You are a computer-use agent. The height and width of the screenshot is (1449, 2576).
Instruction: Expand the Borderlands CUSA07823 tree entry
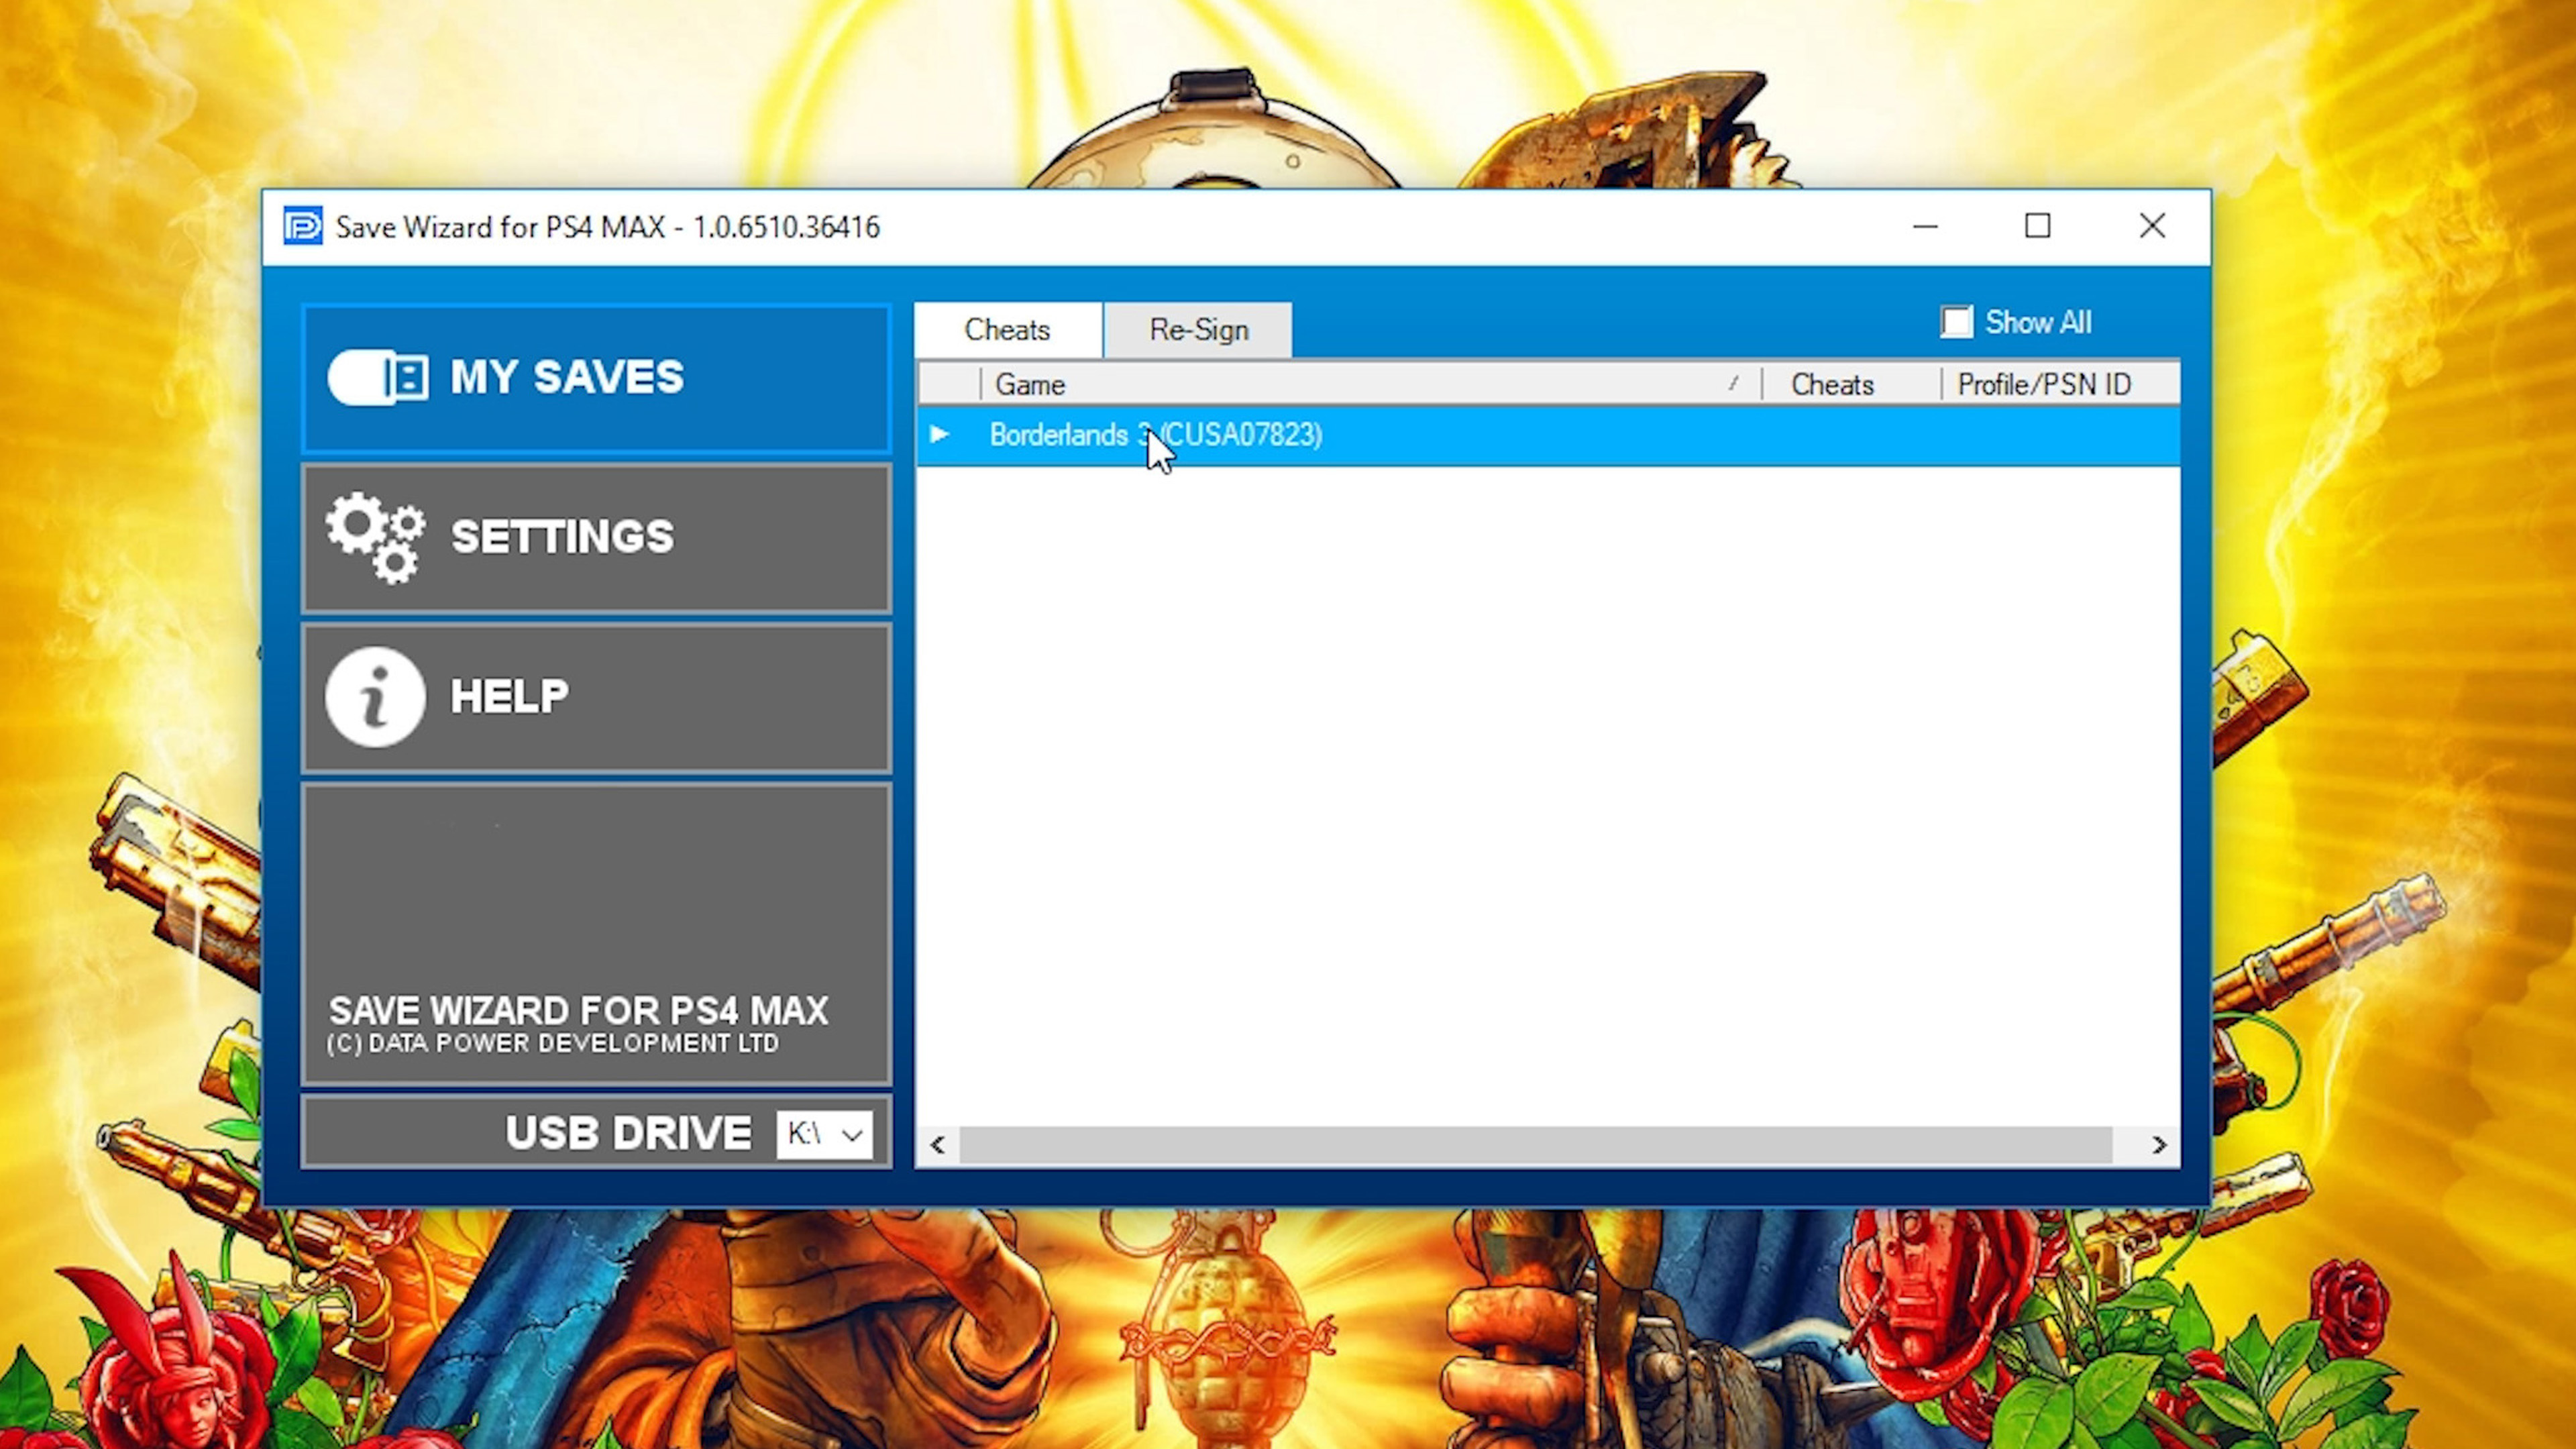point(938,433)
